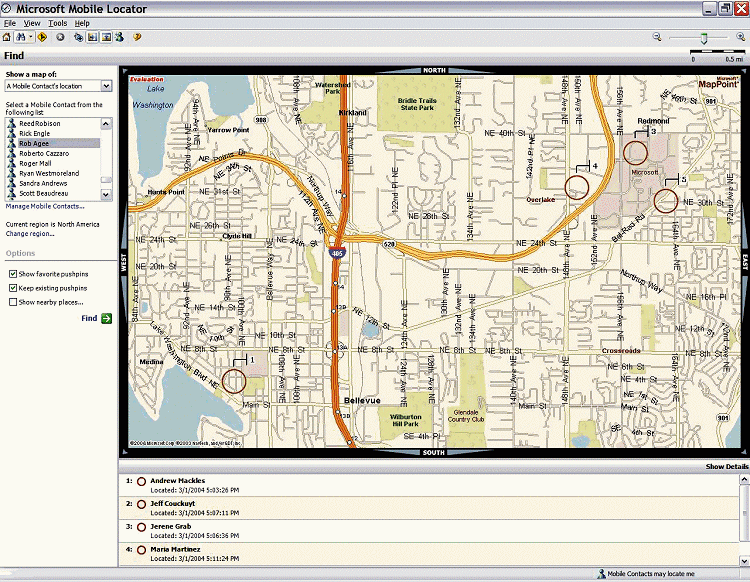750x582 pixels.
Task: Click 'Mobile Contacts may locate me' status
Action: point(646,574)
